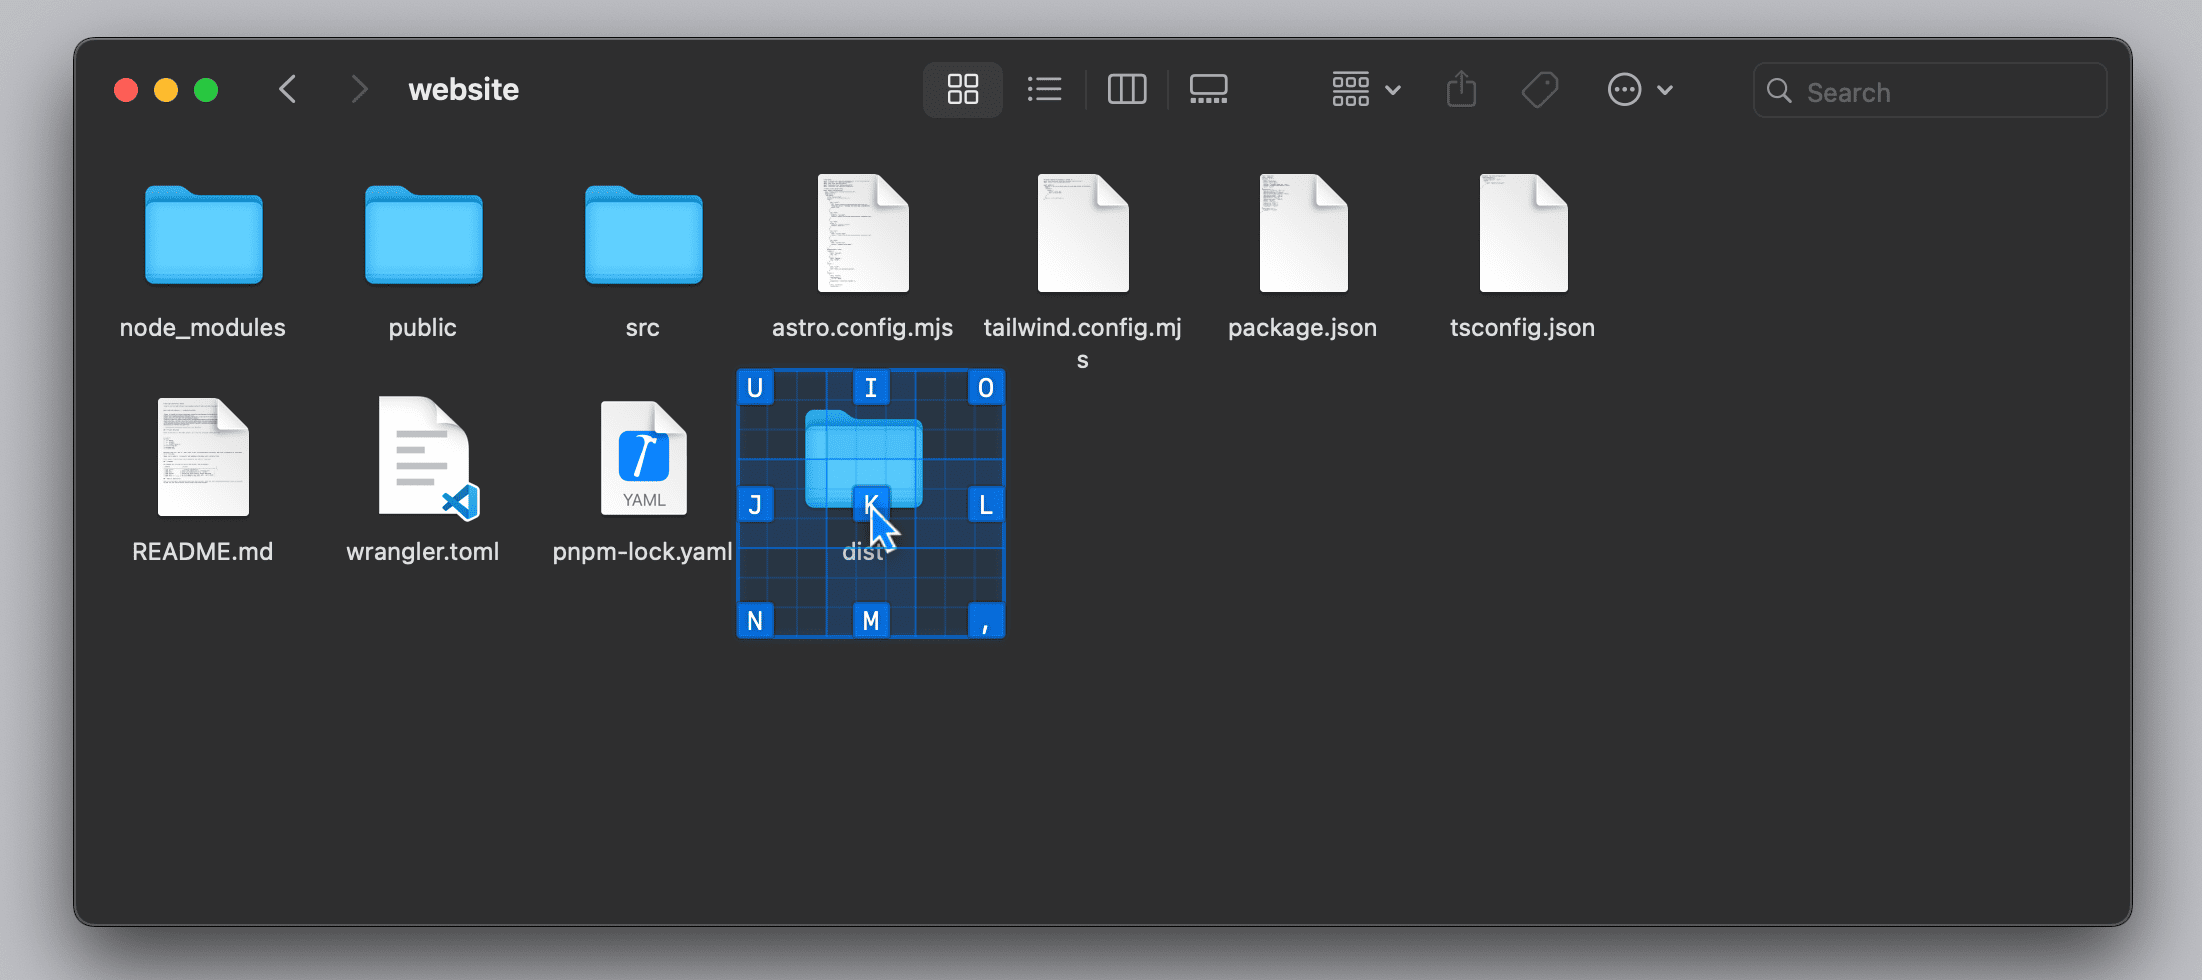Viewport: 2202px width, 980px height.
Task: Open the node_modules folder
Action: [x=202, y=235]
